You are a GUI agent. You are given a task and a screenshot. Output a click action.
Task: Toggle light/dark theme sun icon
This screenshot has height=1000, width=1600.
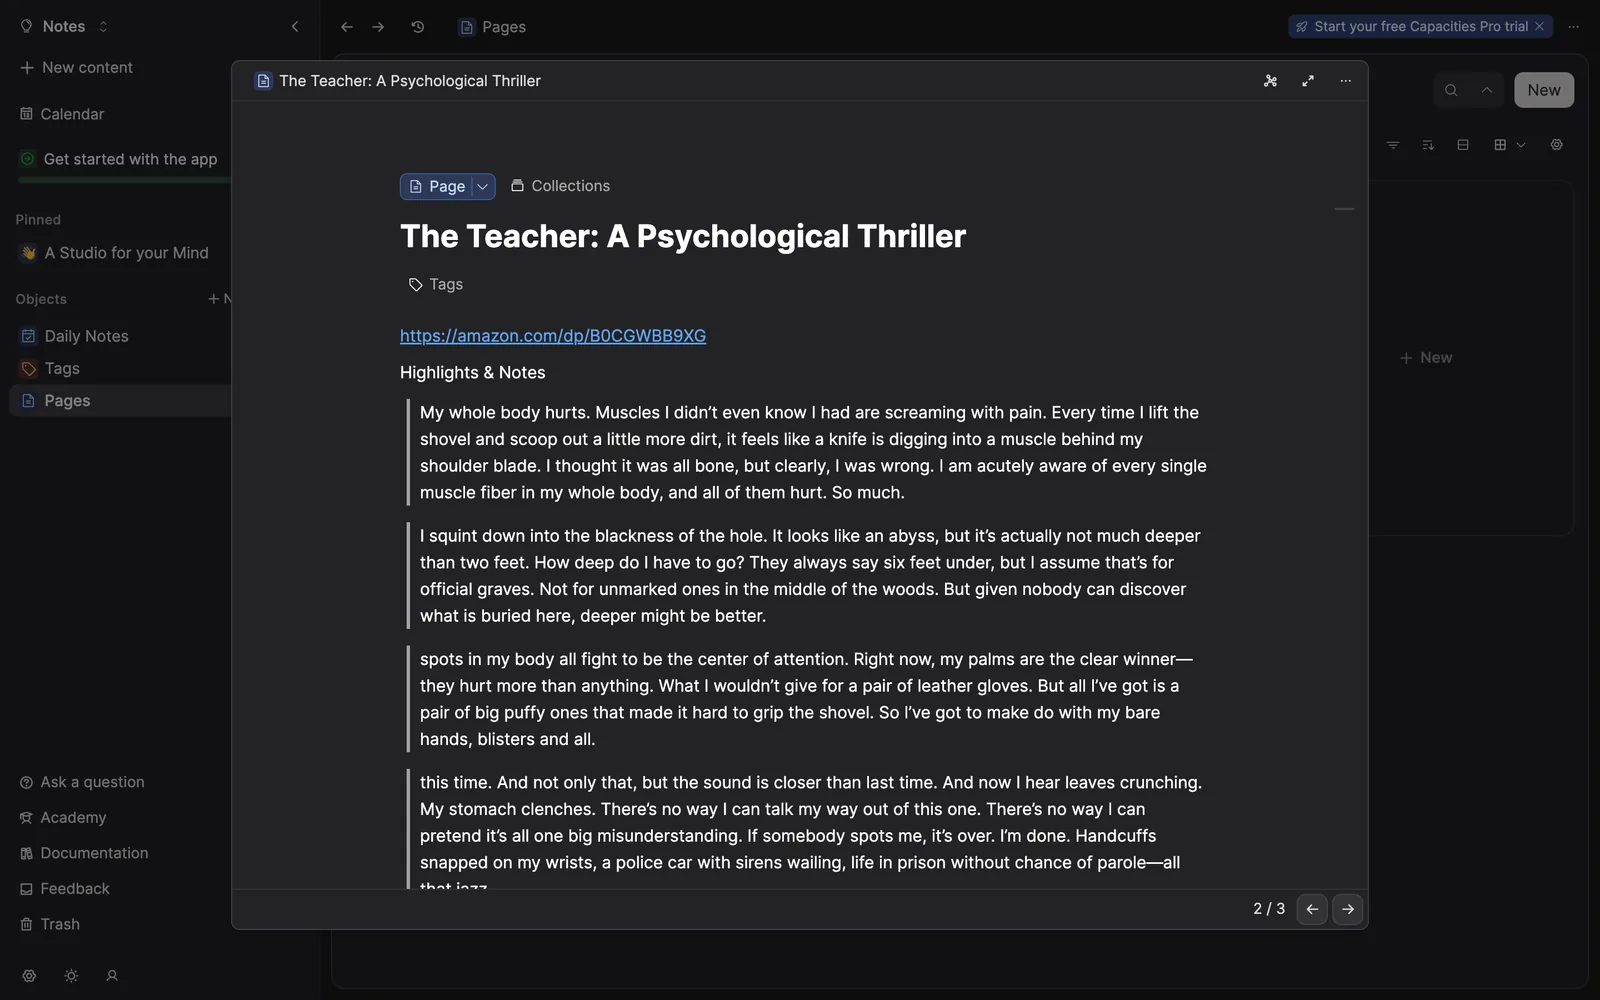(x=71, y=976)
